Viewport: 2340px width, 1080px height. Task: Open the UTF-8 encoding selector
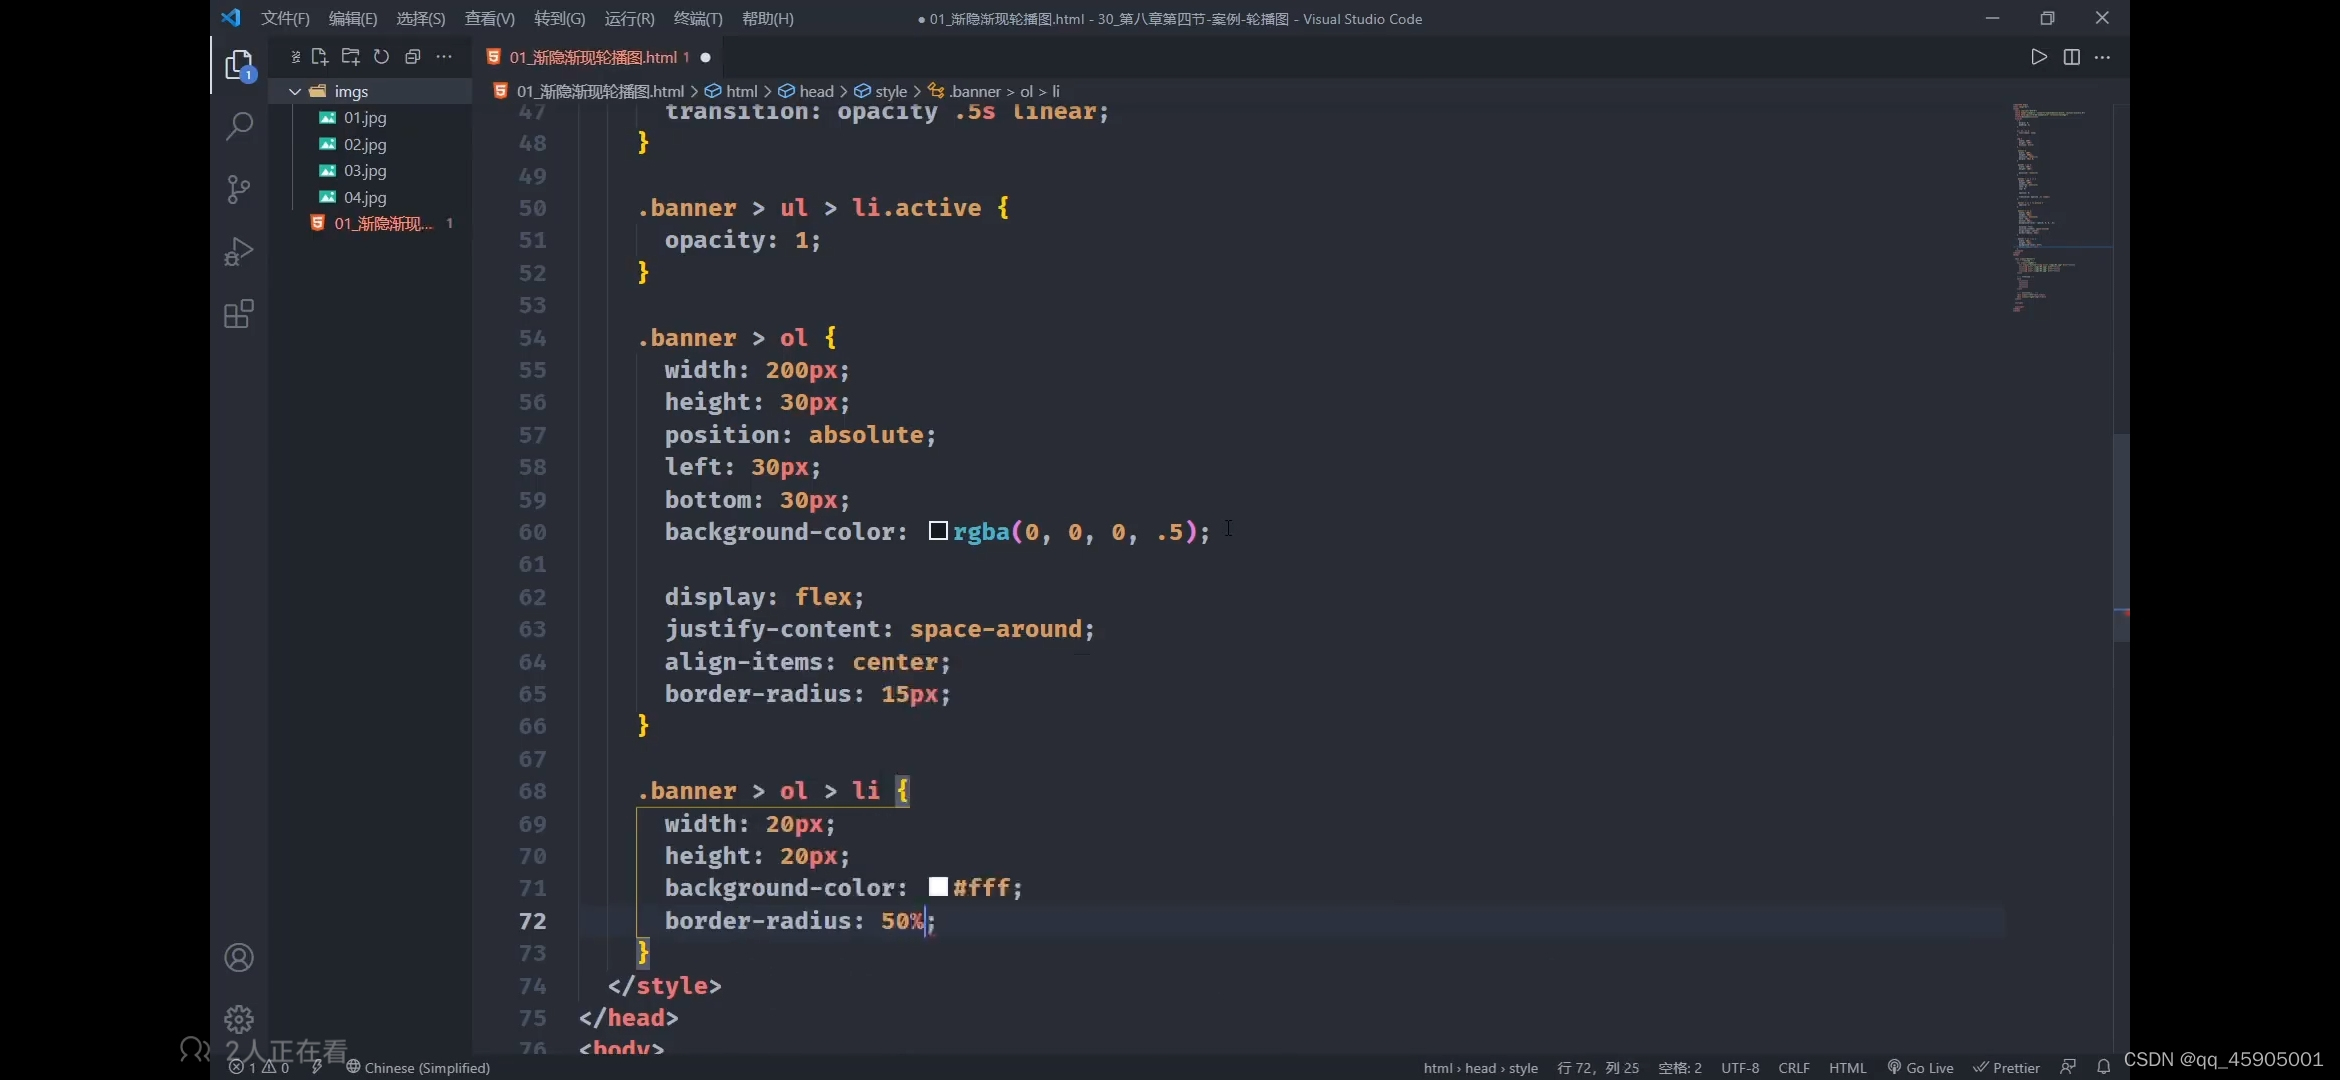[x=1739, y=1067]
